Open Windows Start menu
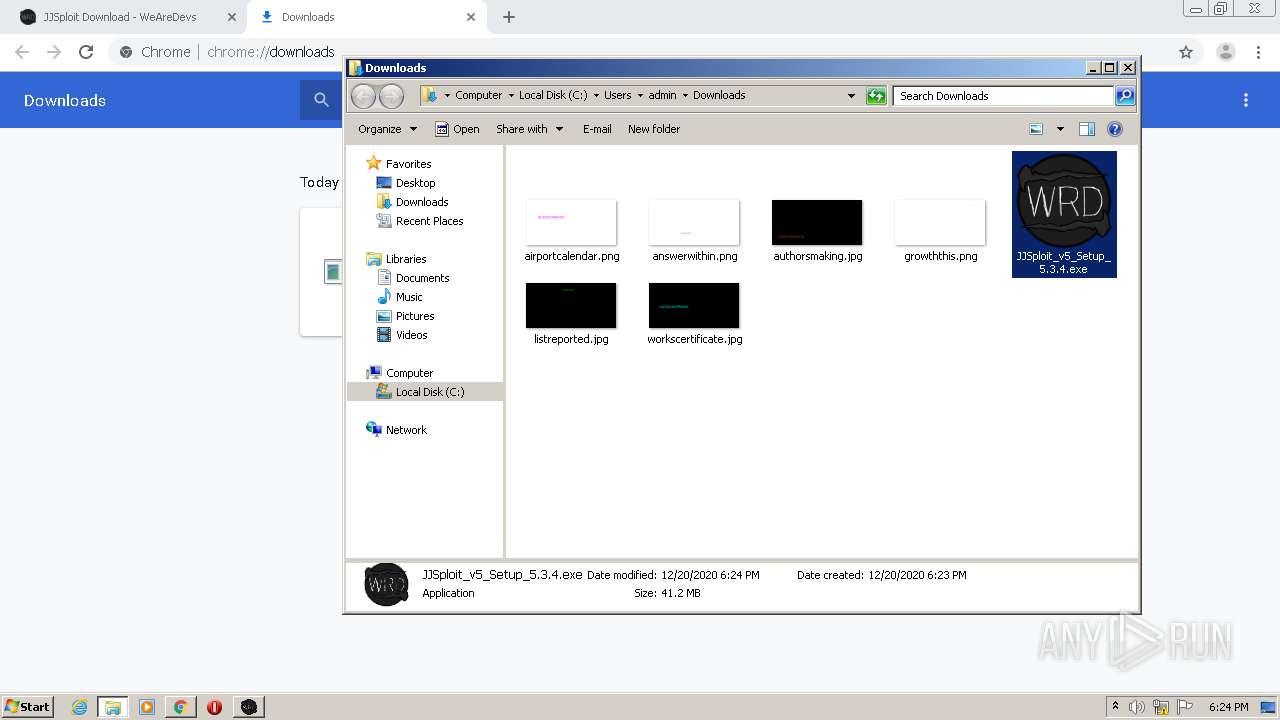The height and width of the screenshot is (720, 1280). pos(28,707)
